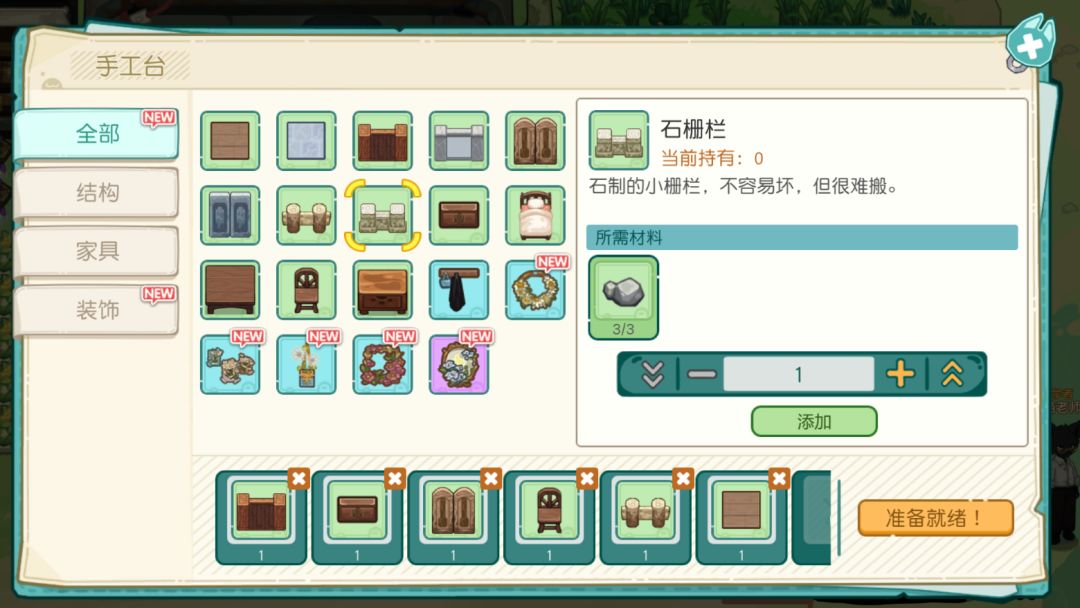The height and width of the screenshot is (608, 1080).
Task: Increase craft quantity with plus button
Action: click(900, 374)
